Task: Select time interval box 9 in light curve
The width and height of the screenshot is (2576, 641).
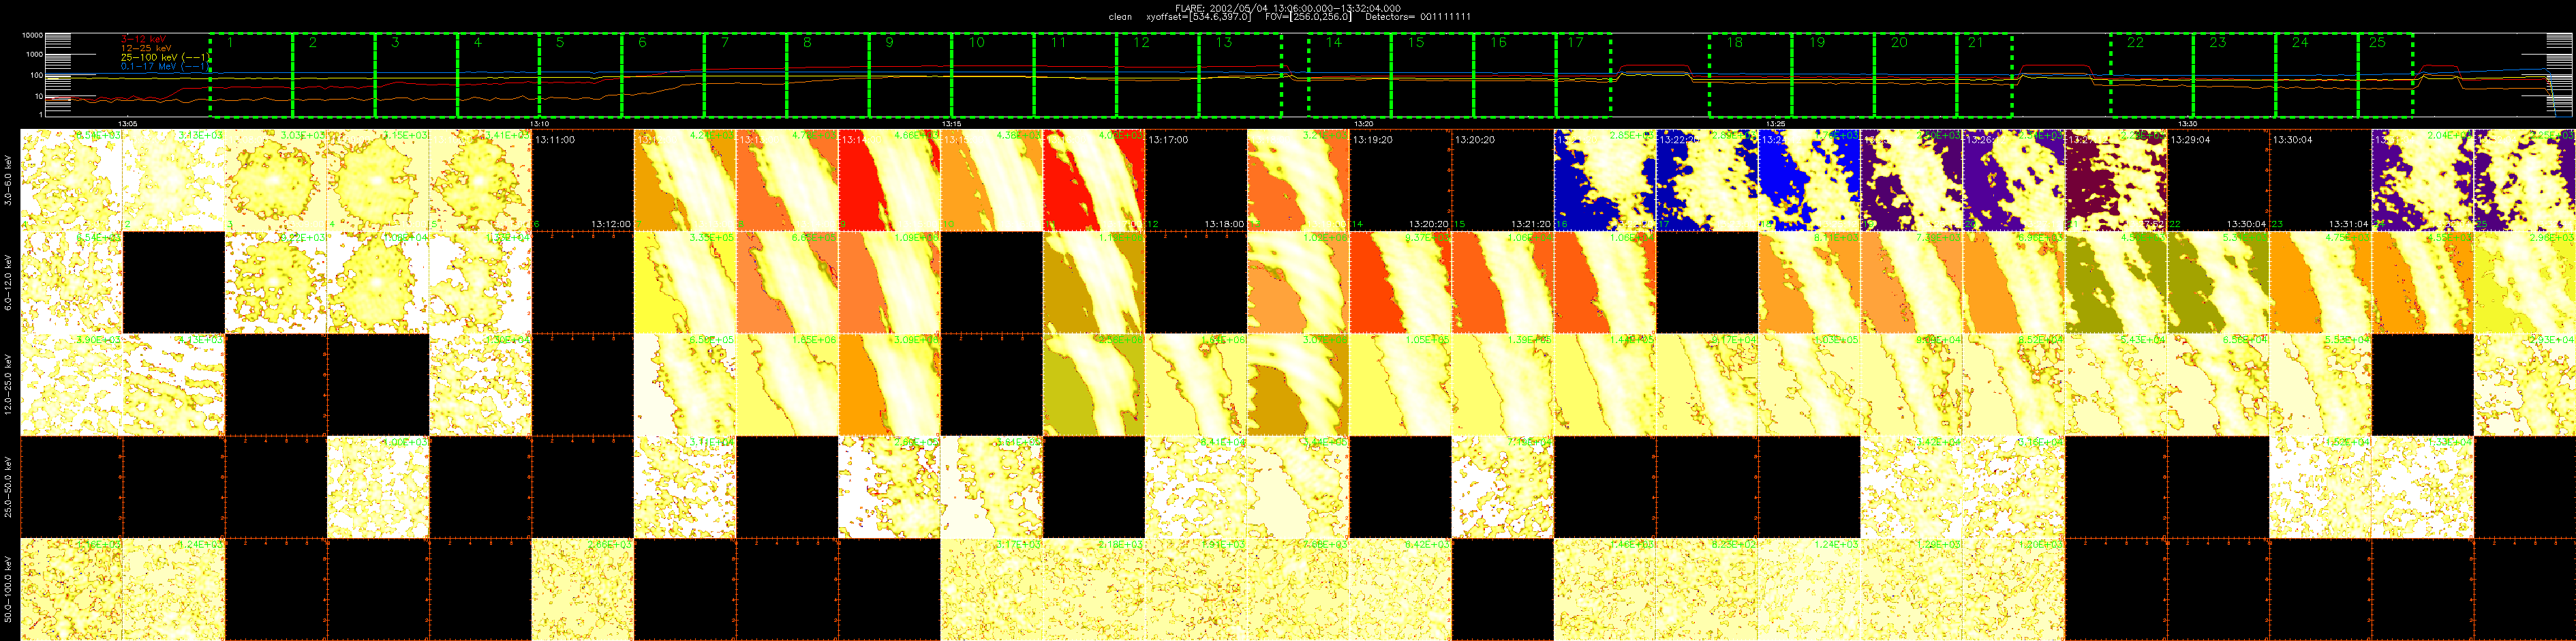Action: [910, 75]
